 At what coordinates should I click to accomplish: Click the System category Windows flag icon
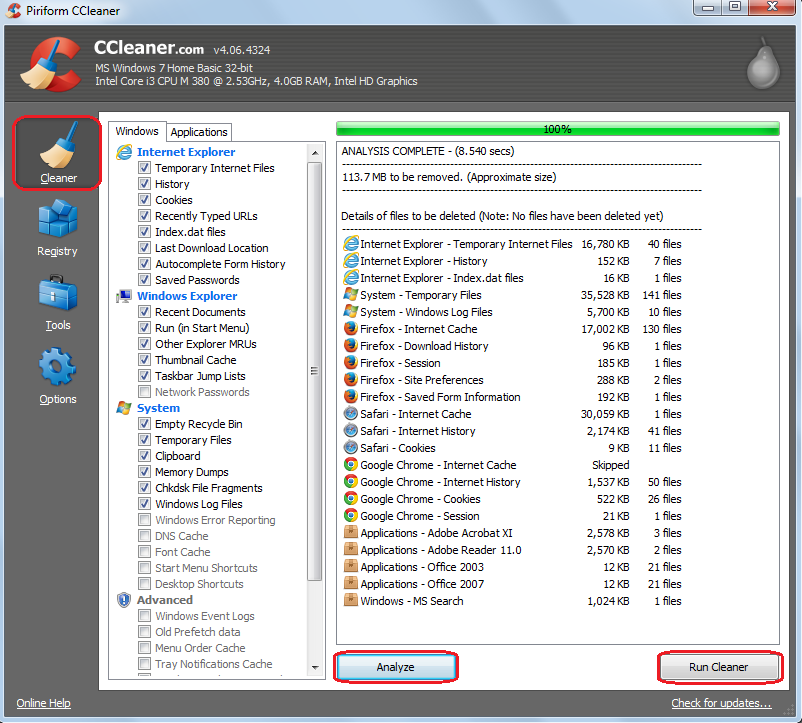coord(124,408)
